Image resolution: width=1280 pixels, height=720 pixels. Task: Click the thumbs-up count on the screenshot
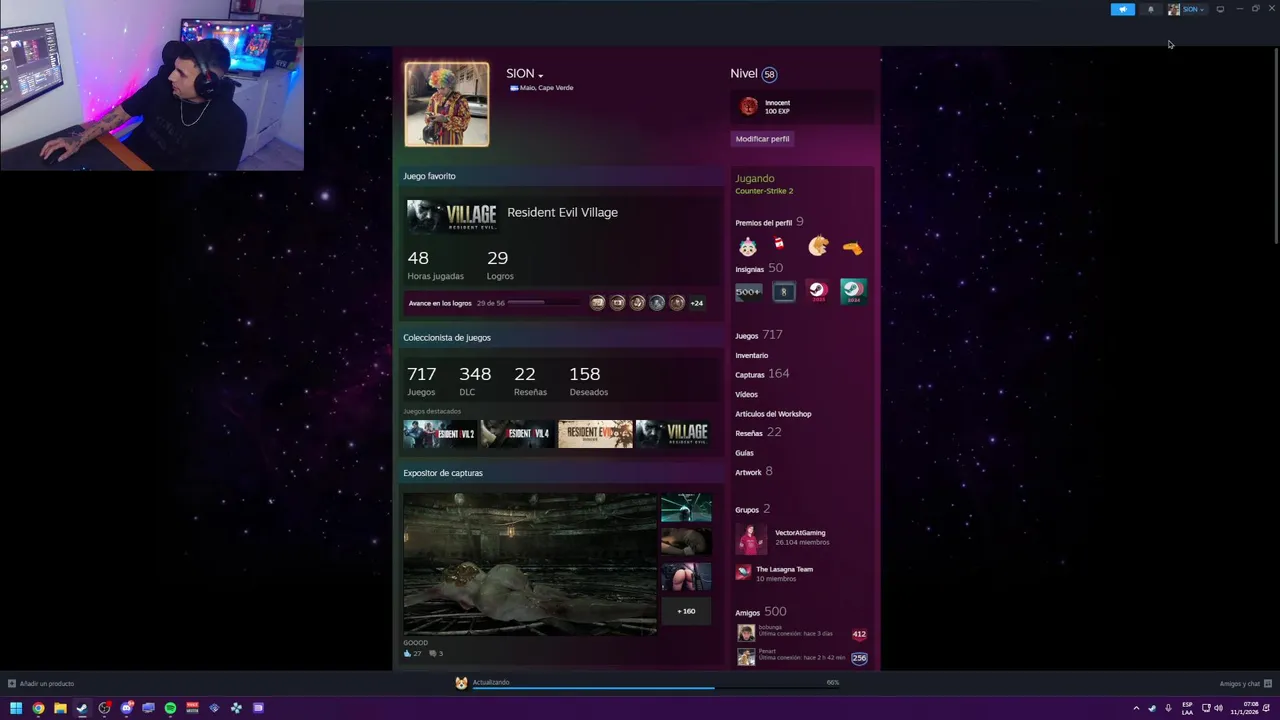pos(412,654)
